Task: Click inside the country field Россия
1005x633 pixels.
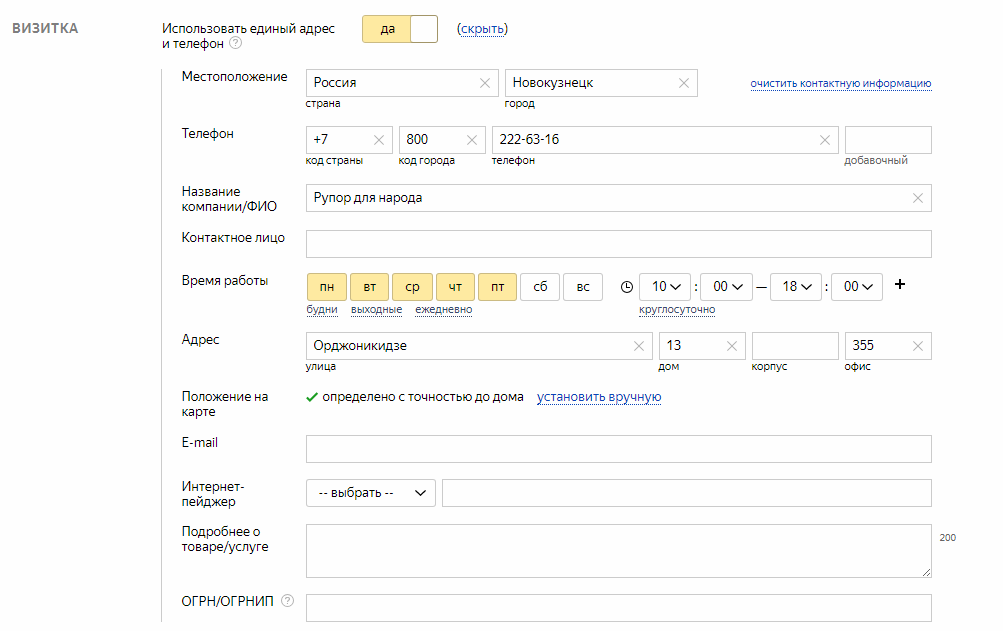Action: coord(402,83)
